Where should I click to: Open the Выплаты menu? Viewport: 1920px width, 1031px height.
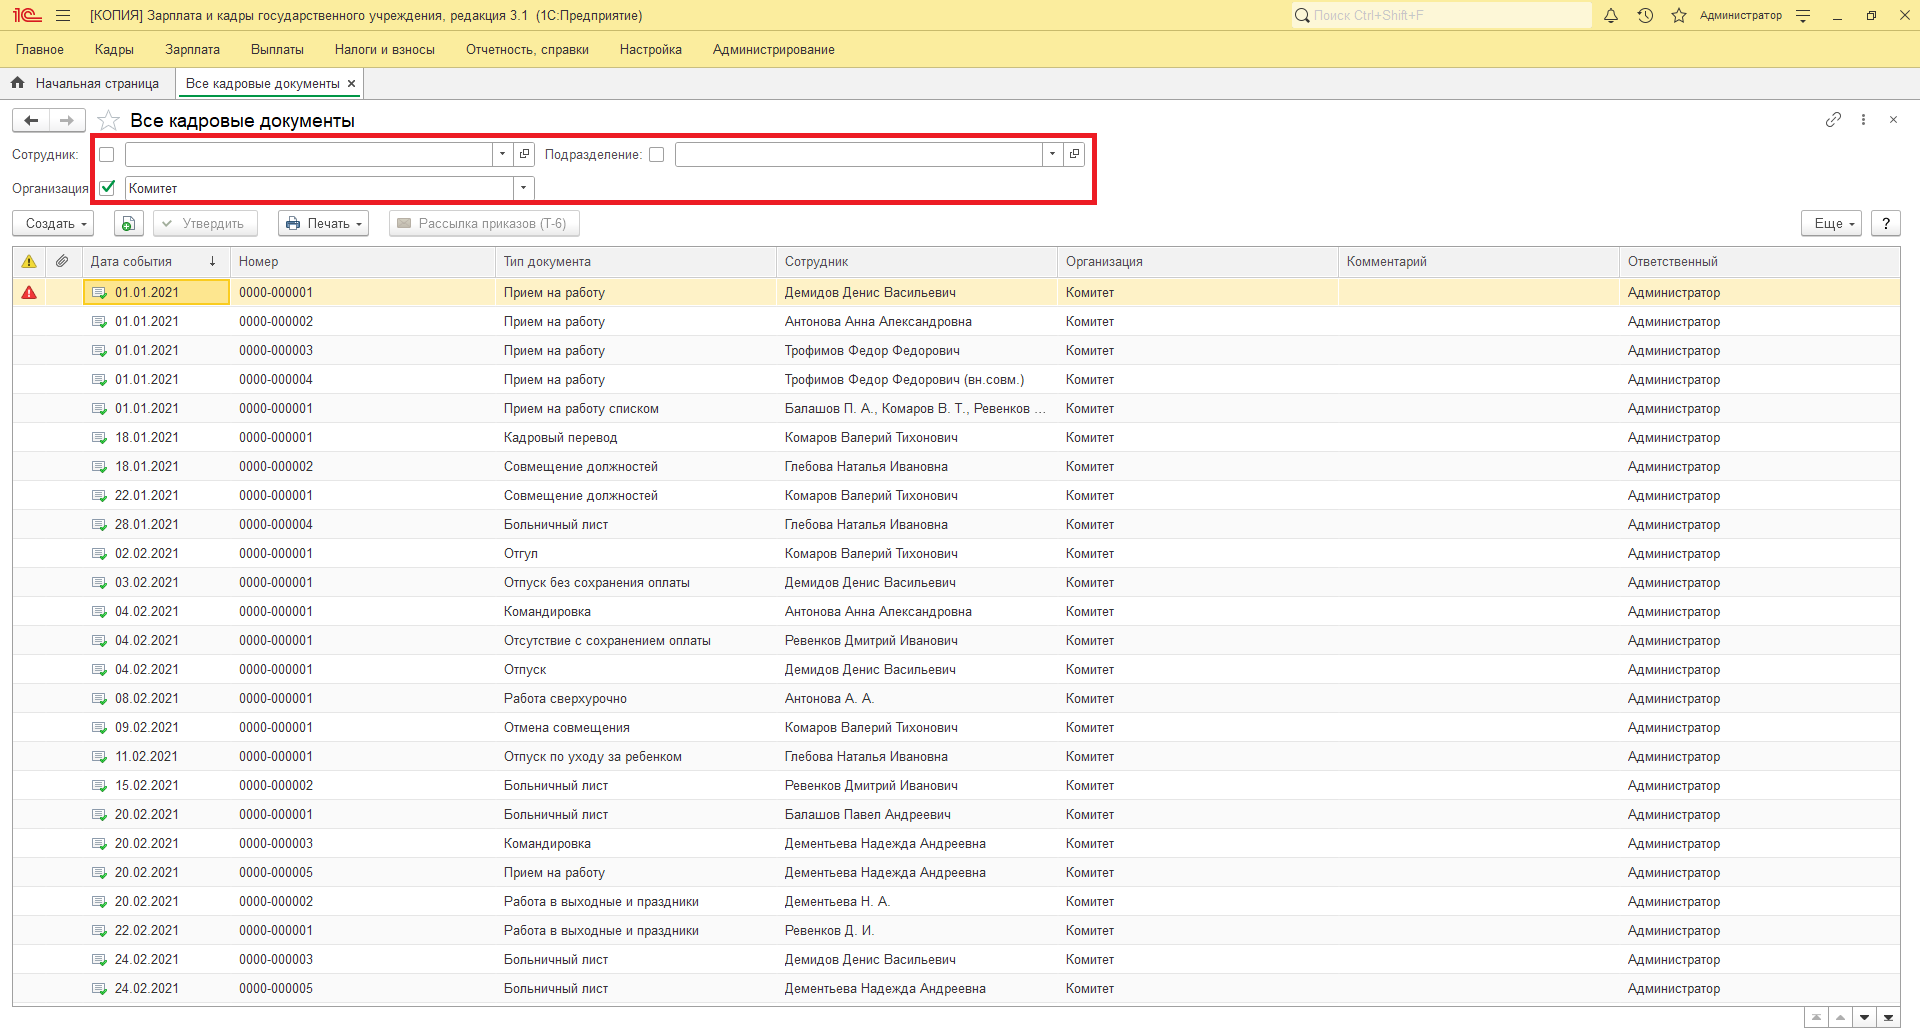277,49
